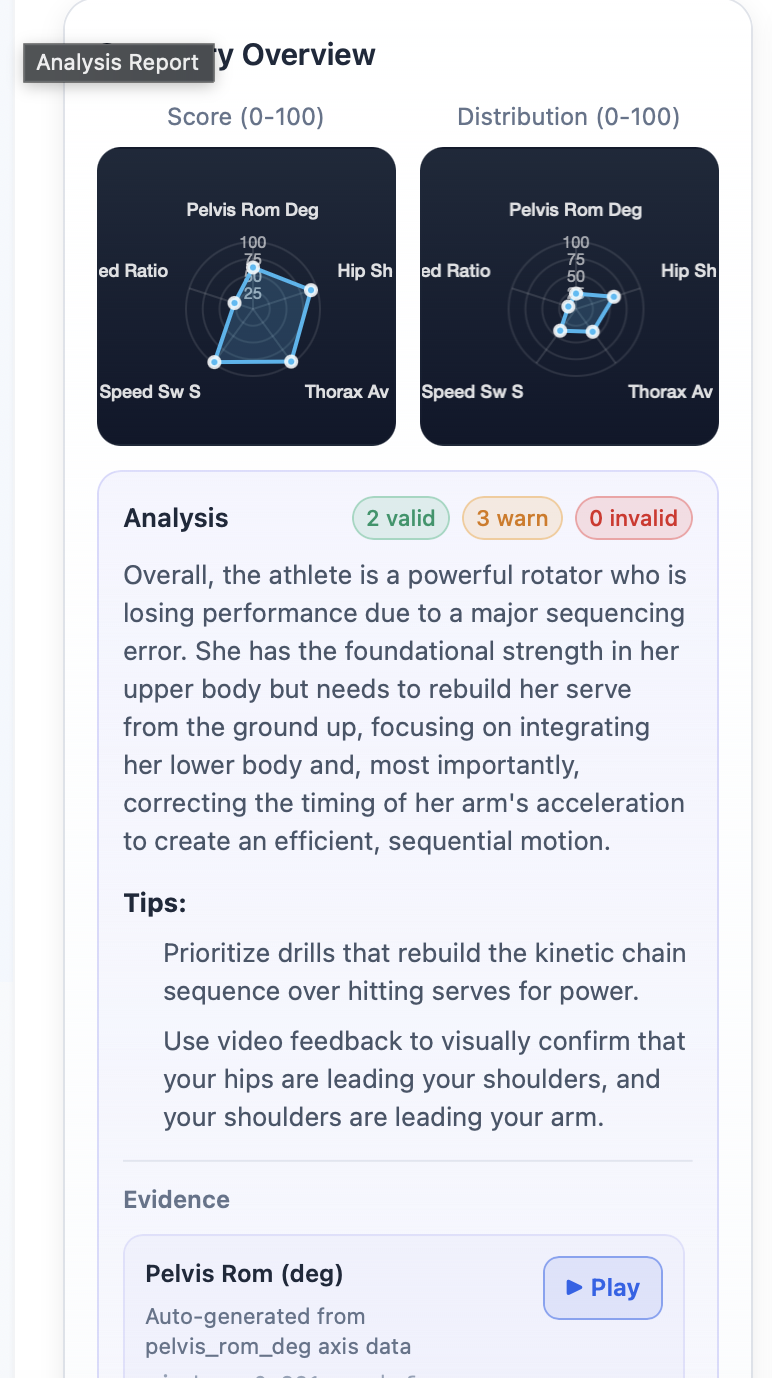Click the Thorax Av vertex on Score radar
772x1378 pixels.
point(290,360)
